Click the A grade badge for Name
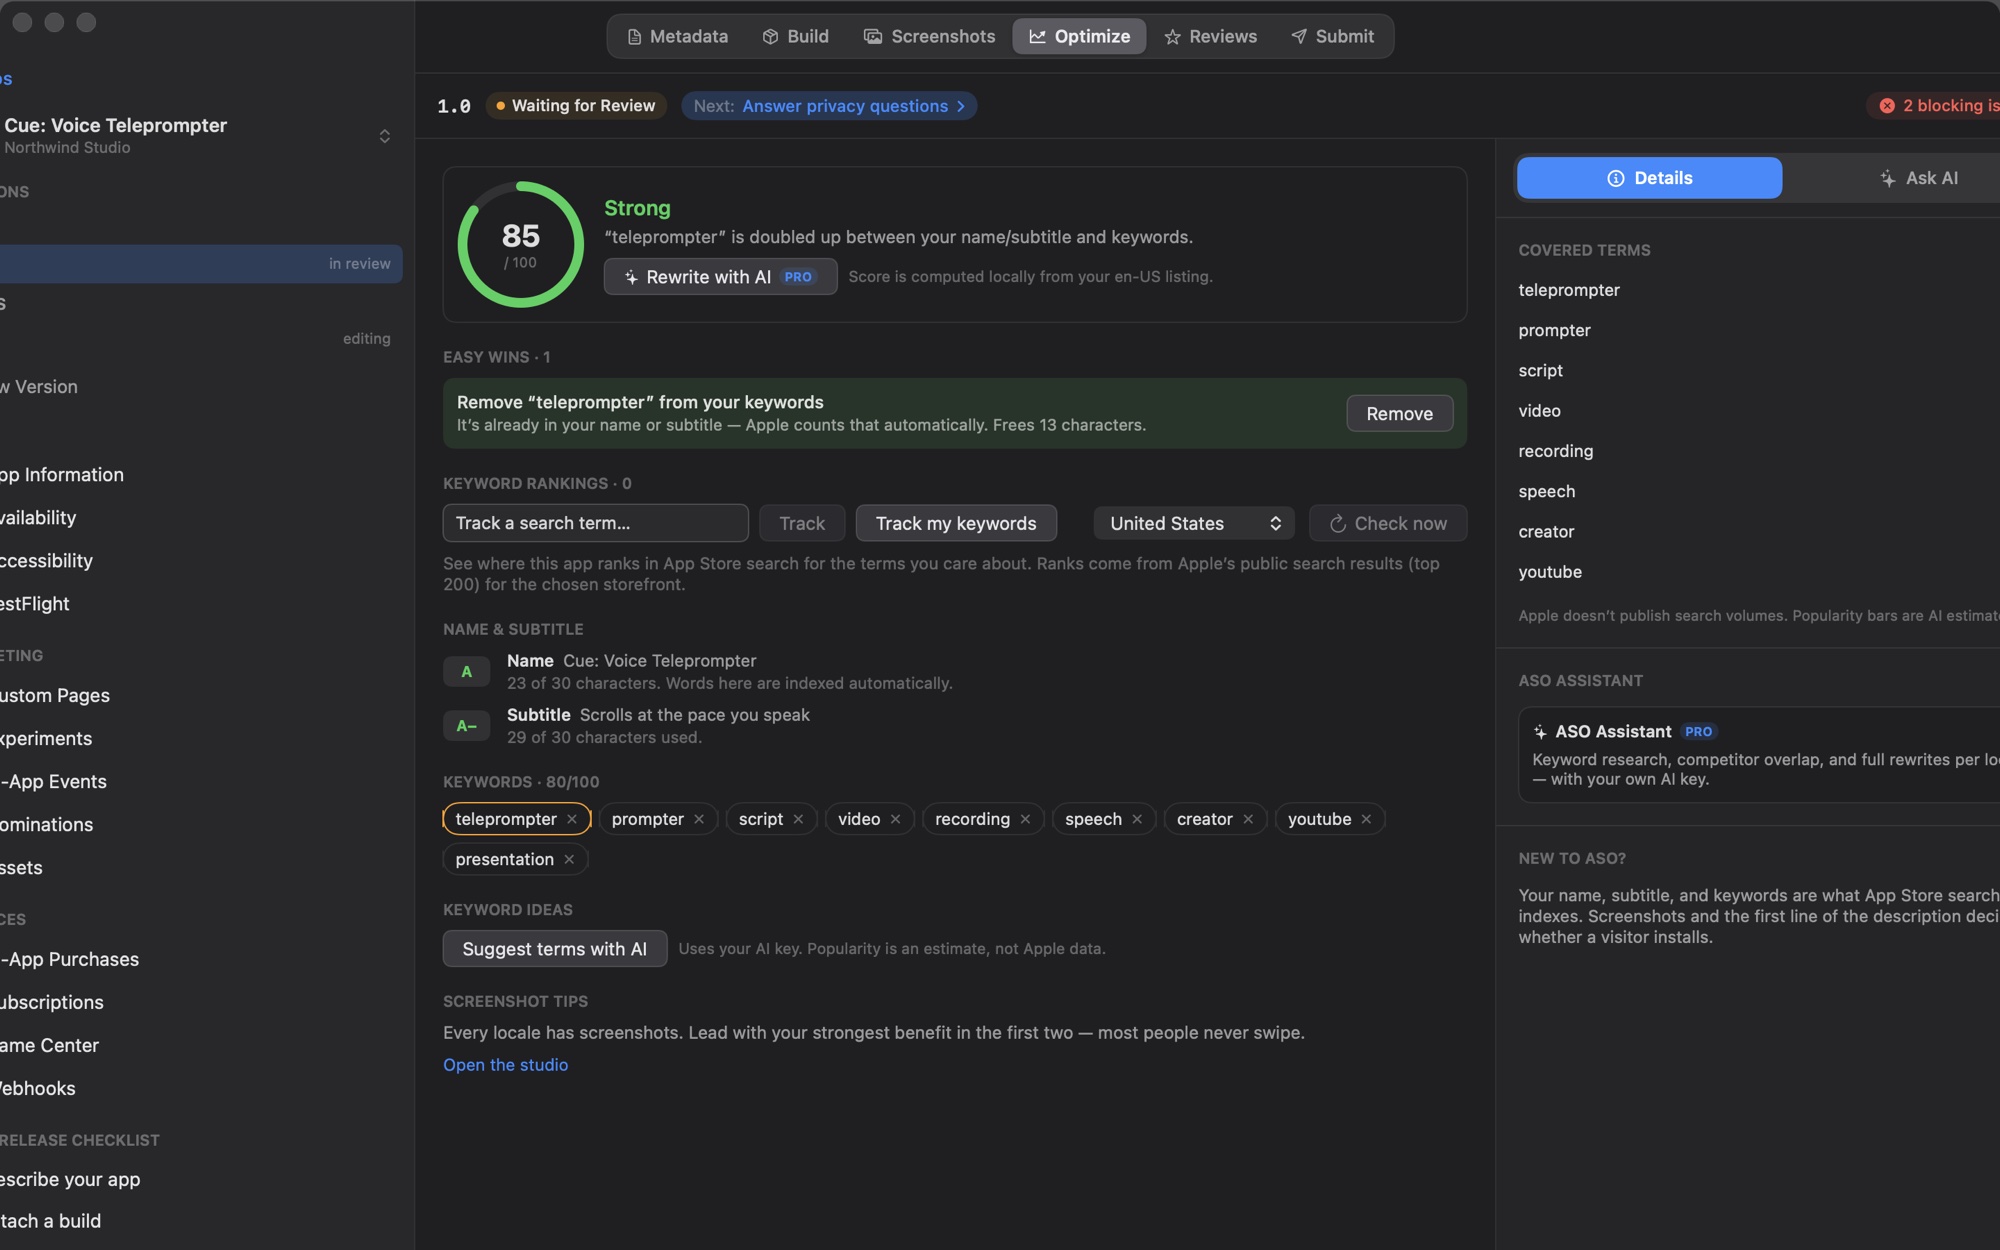The image size is (2000, 1250). 466,672
